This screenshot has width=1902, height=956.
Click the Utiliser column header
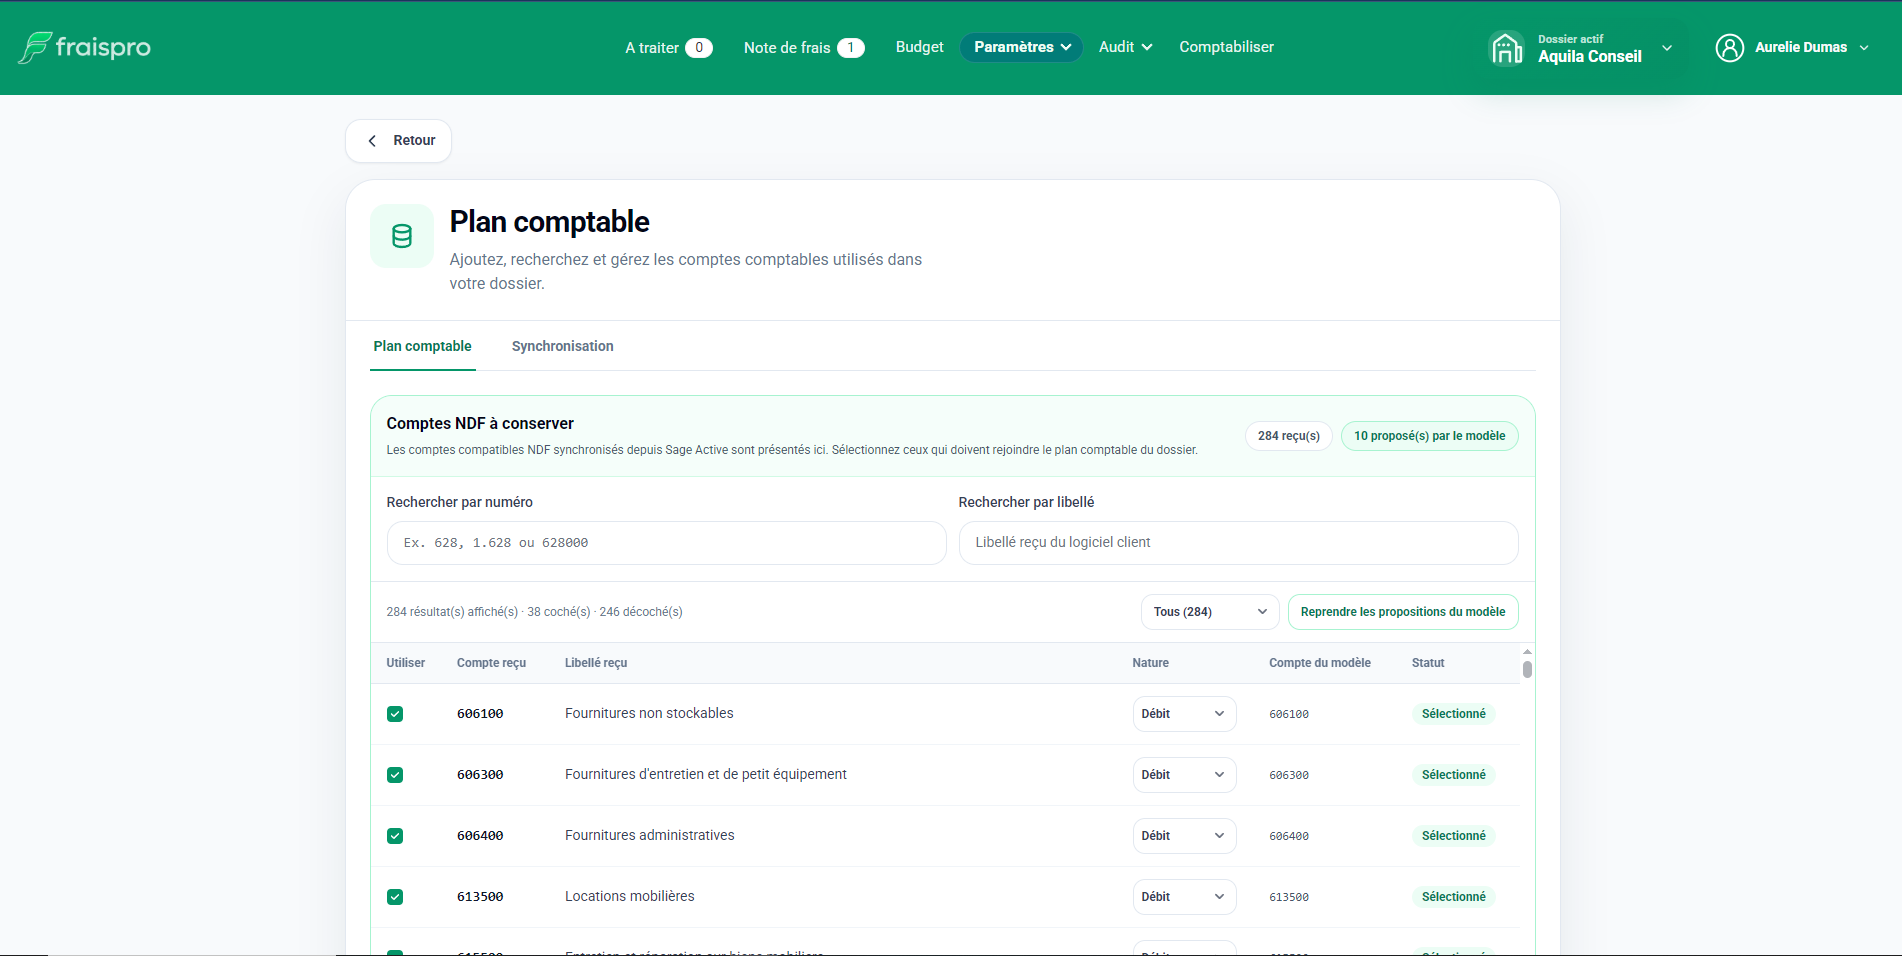pos(405,663)
